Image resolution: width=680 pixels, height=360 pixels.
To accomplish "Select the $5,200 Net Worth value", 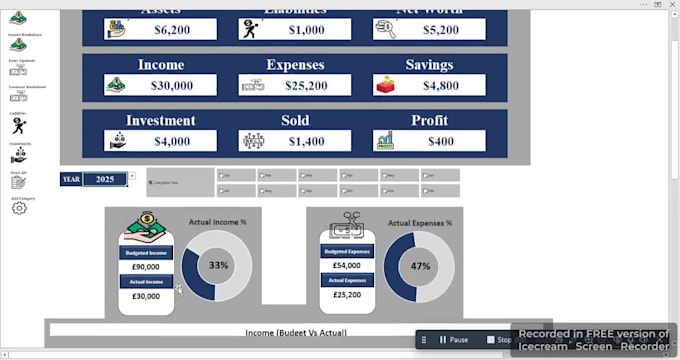I will (441, 29).
